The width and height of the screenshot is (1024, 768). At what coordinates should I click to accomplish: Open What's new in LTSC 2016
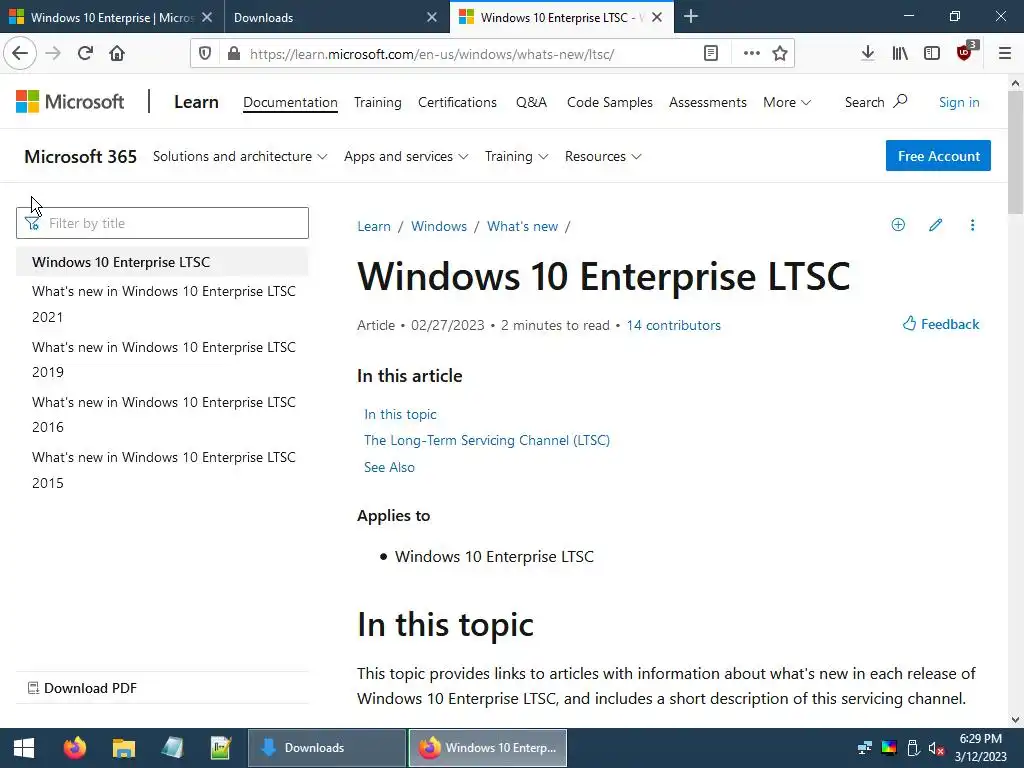163,415
